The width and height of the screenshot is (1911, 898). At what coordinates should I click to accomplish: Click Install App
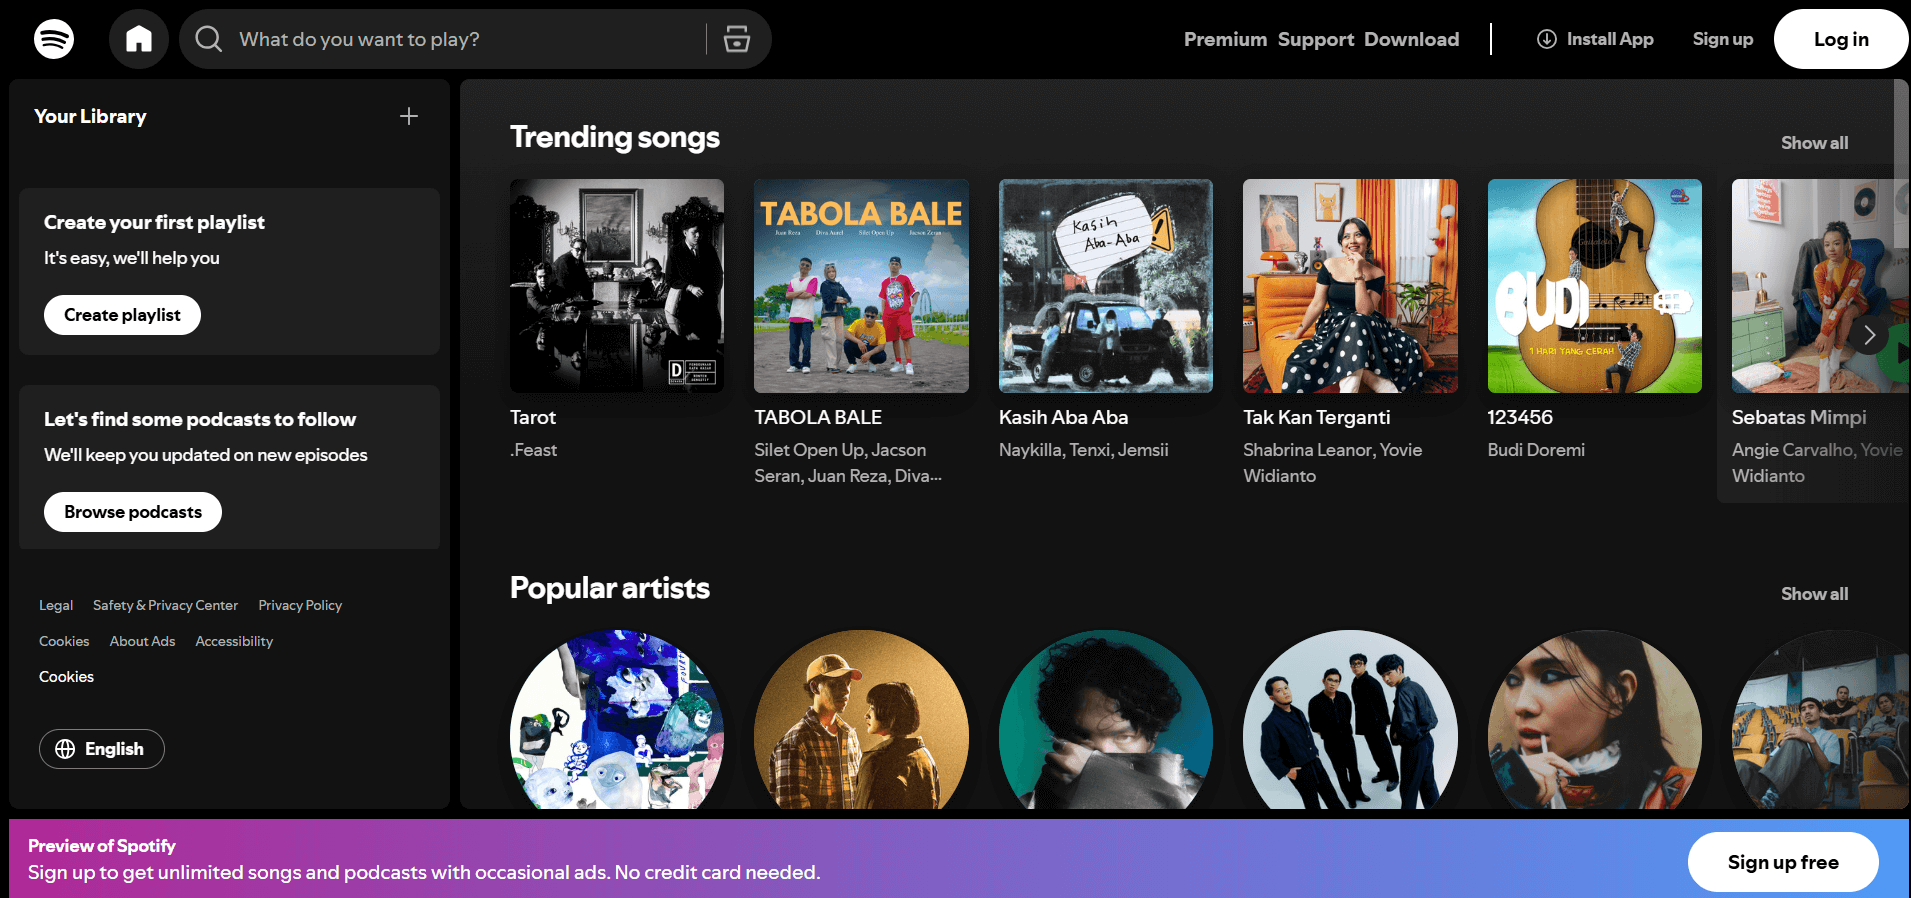[x=1595, y=39]
